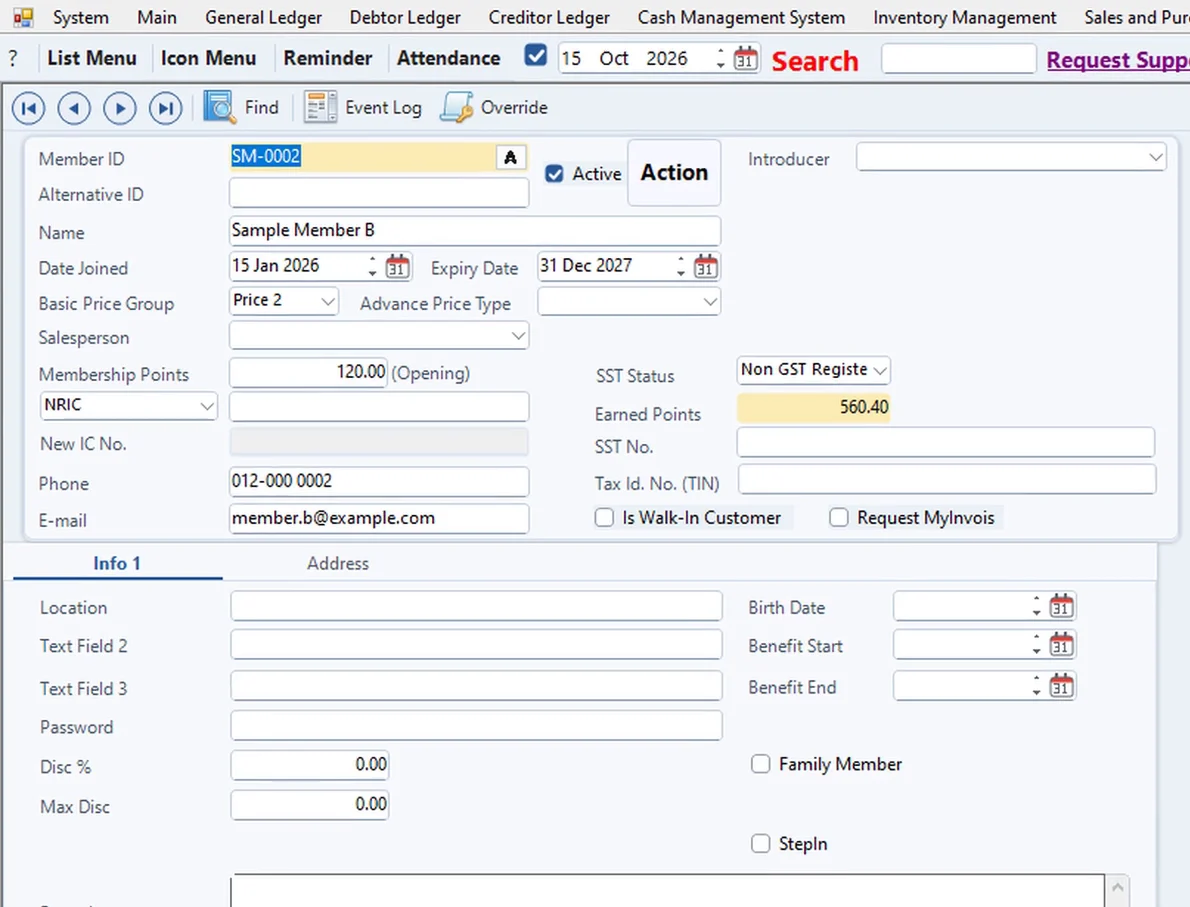Click the E-mail field
This screenshot has height=907, width=1190.
click(379, 518)
